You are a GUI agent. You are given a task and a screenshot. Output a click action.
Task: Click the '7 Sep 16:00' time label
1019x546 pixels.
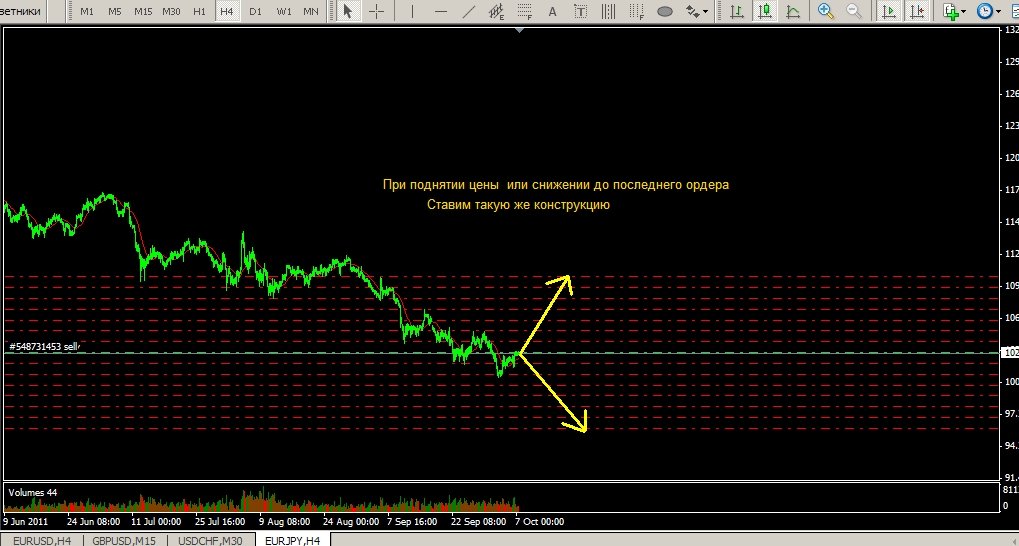pyautogui.click(x=412, y=521)
